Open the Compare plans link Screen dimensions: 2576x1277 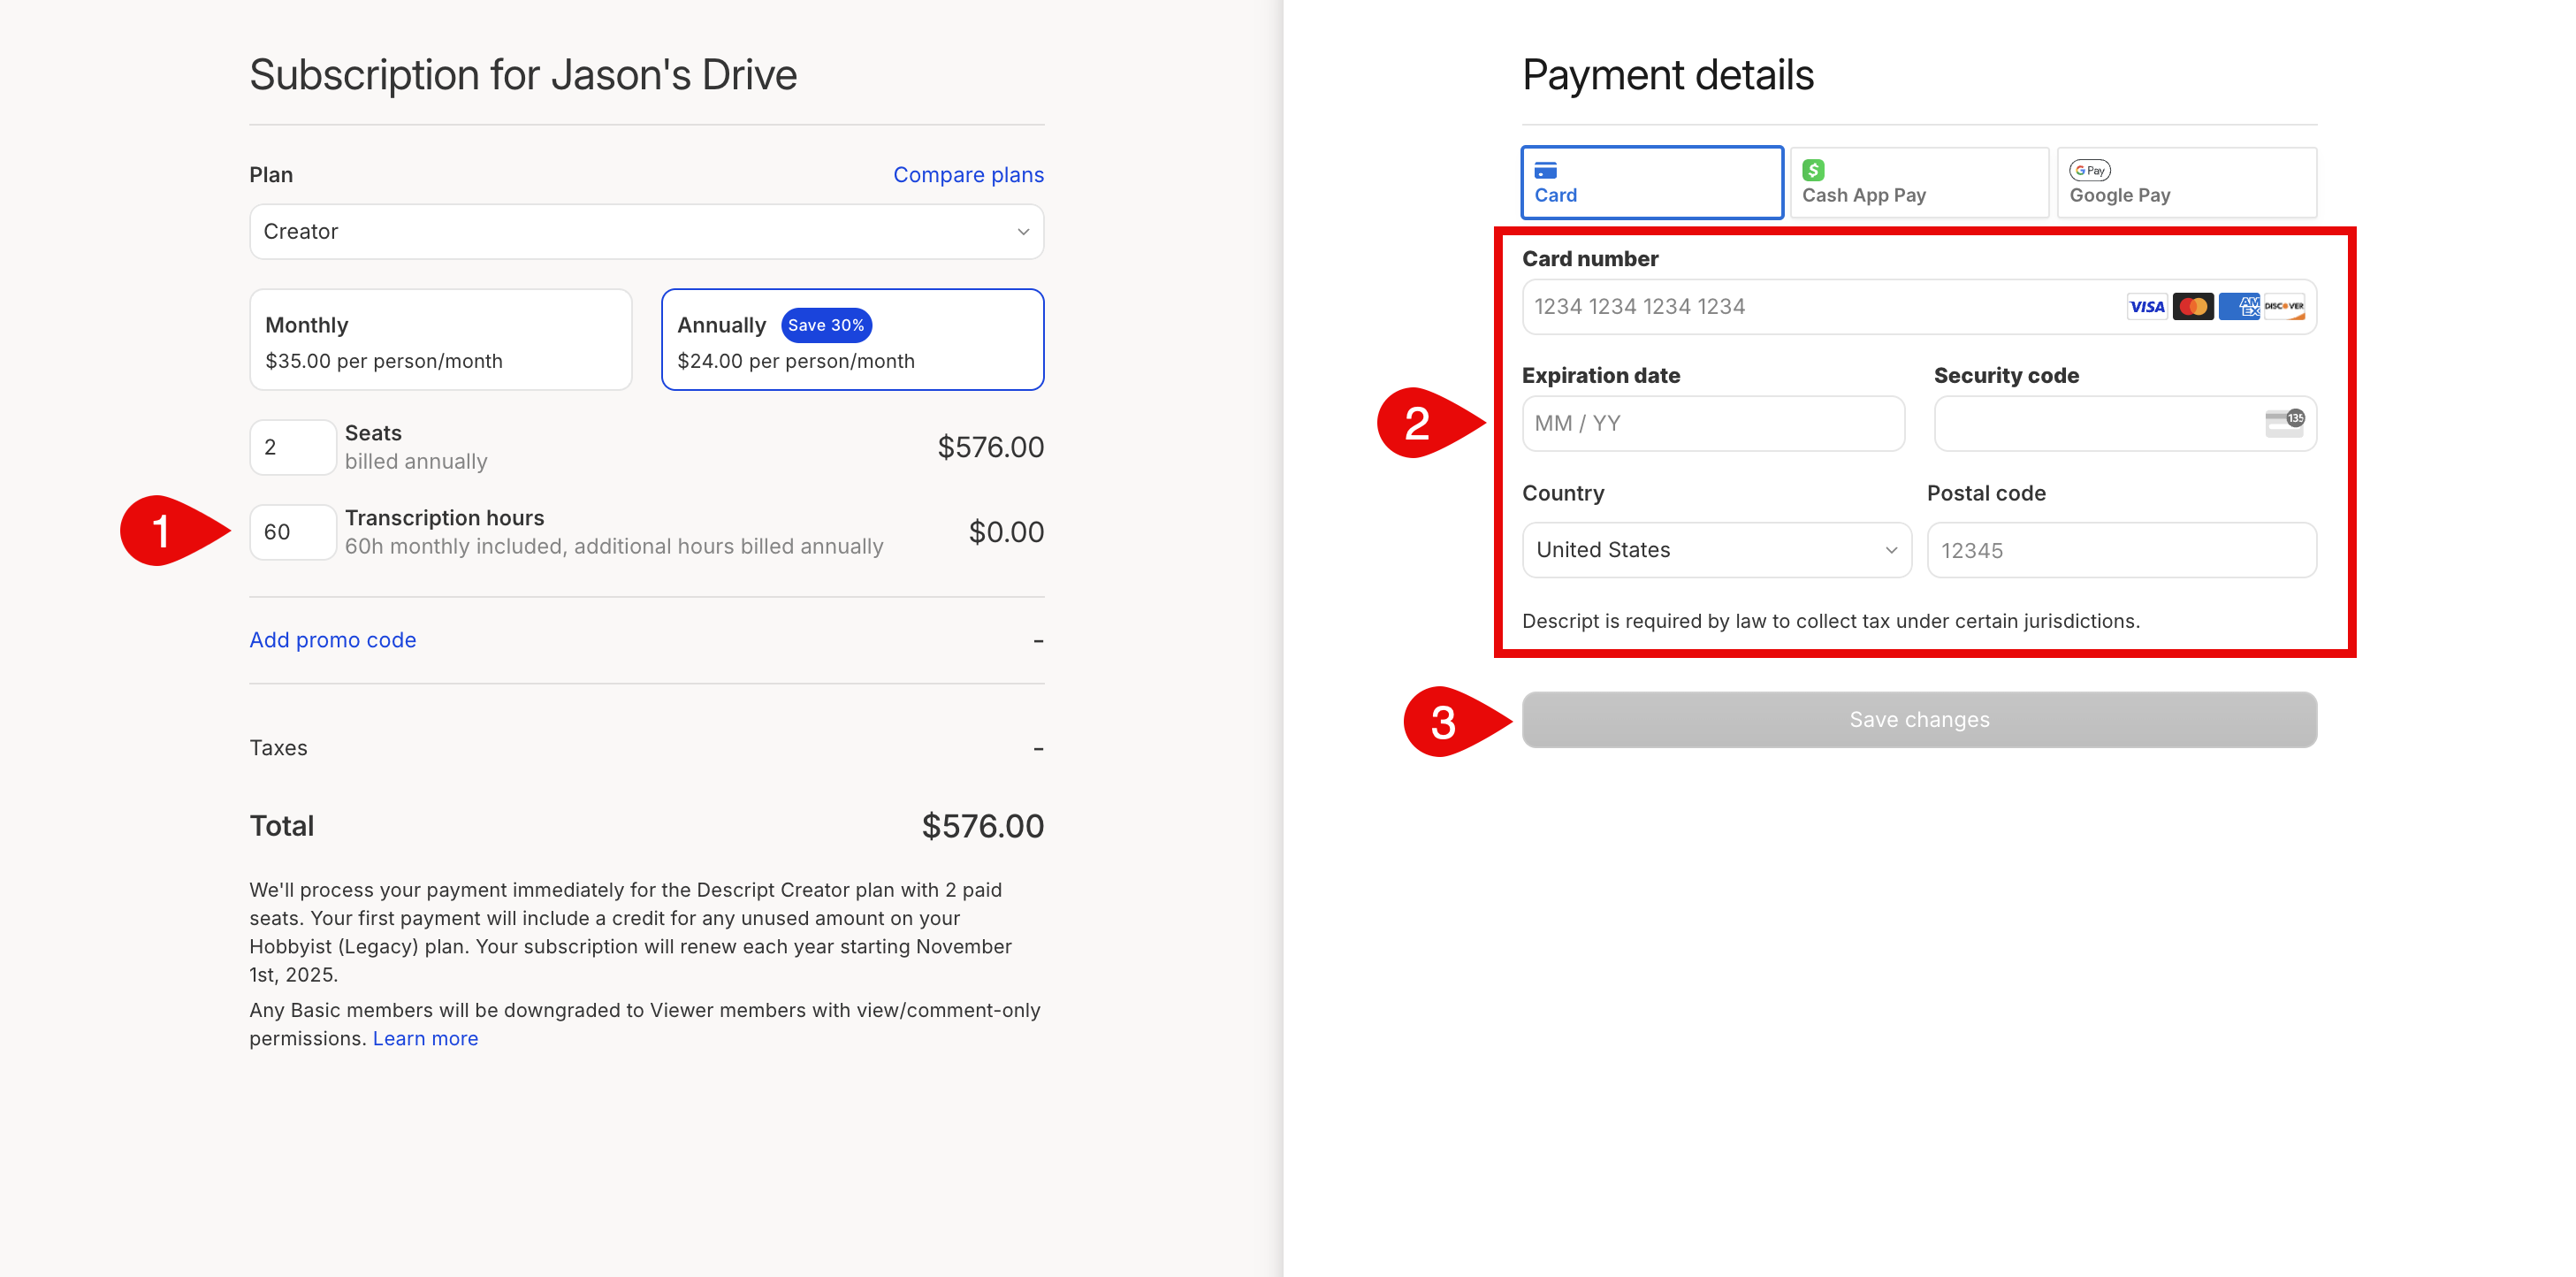click(968, 175)
